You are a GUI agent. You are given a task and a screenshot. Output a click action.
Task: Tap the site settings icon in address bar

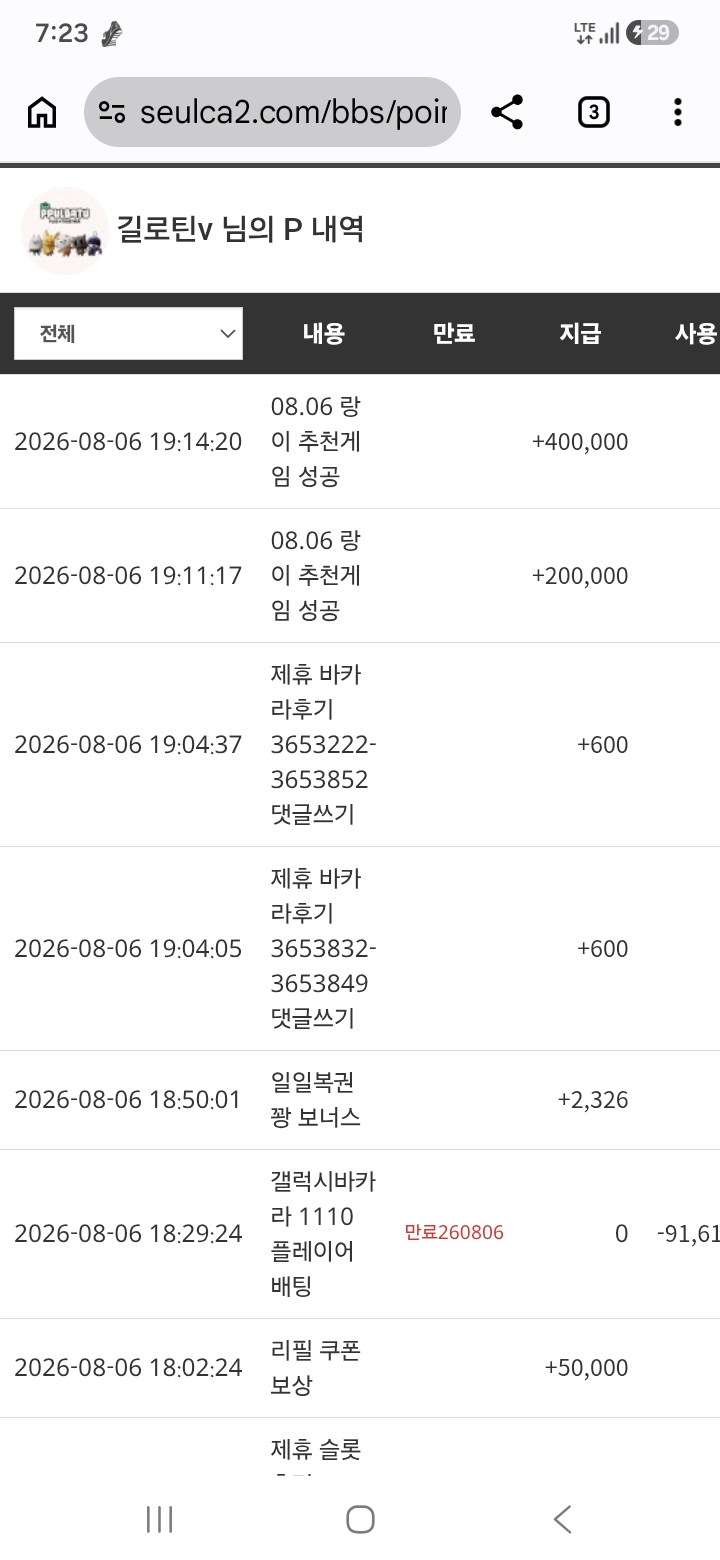[112, 113]
